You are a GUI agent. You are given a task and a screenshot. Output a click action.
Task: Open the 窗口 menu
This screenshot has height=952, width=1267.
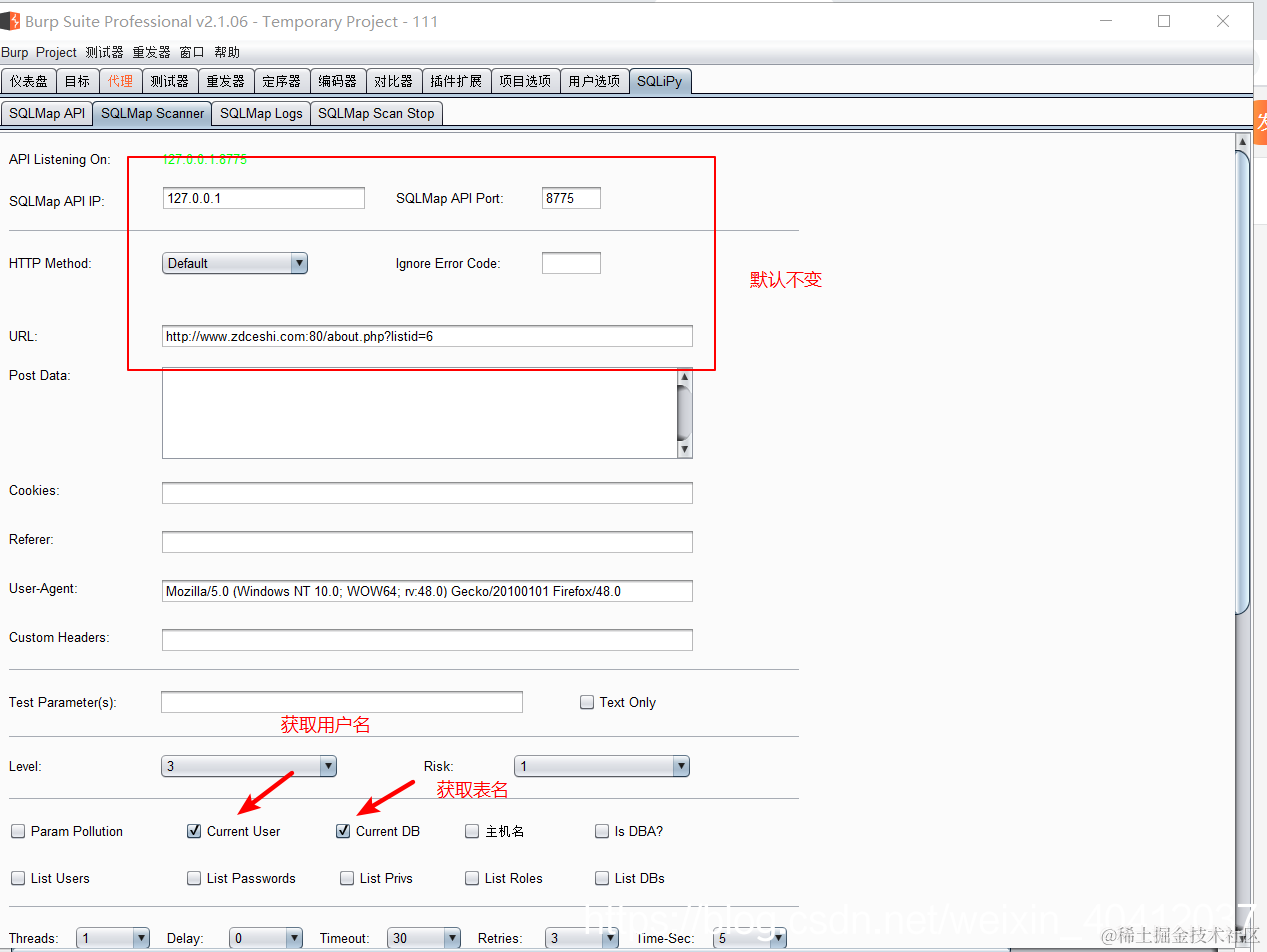192,52
